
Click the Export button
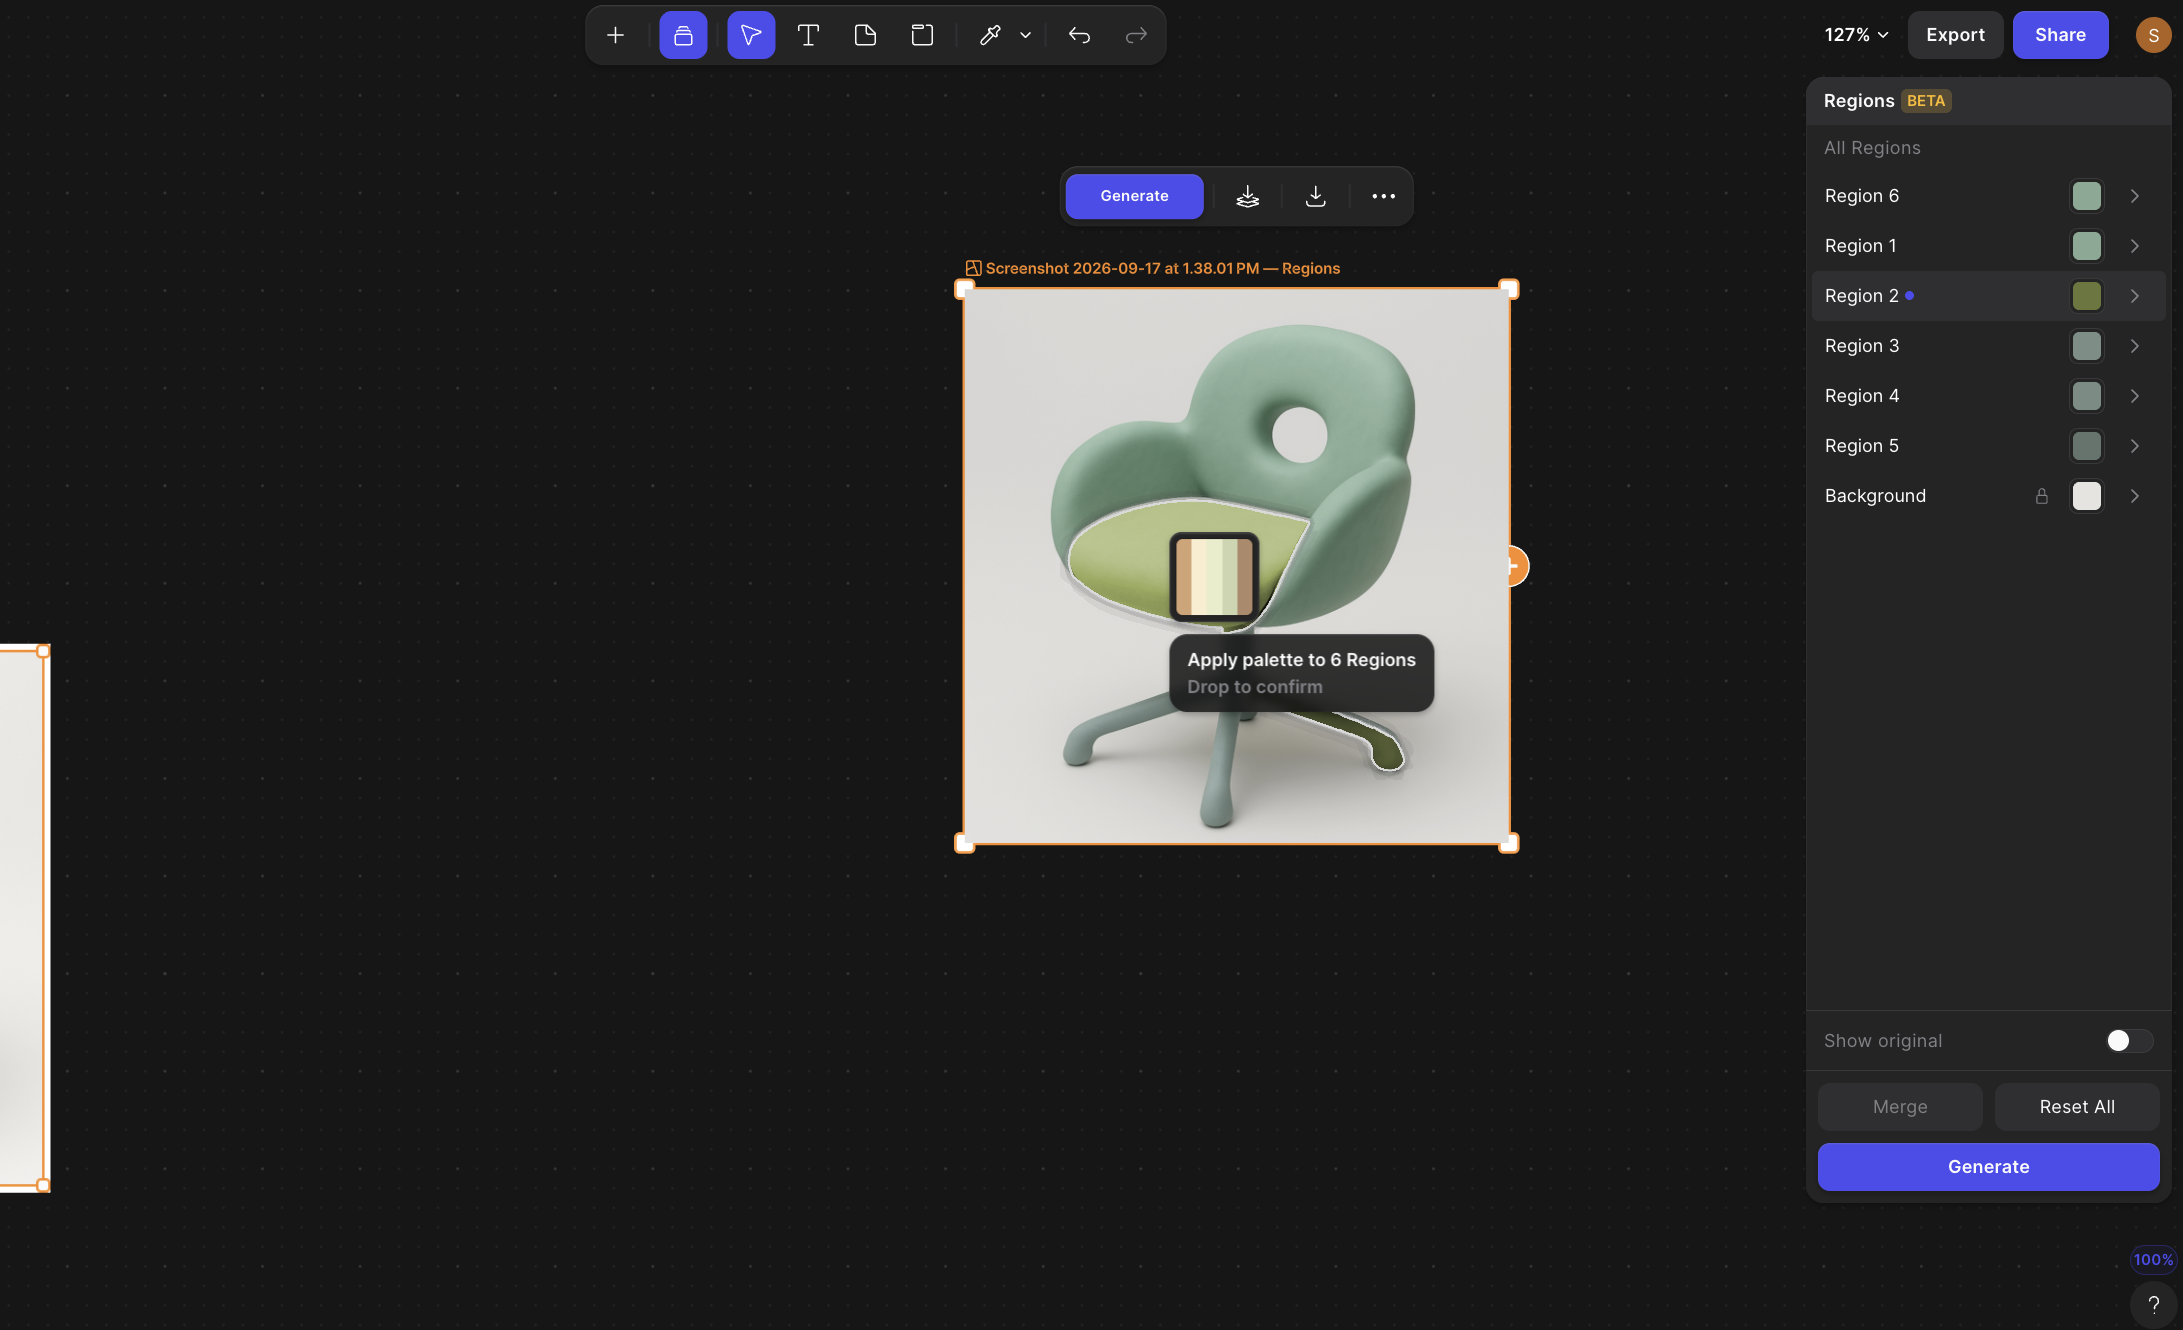coord(1955,35)
